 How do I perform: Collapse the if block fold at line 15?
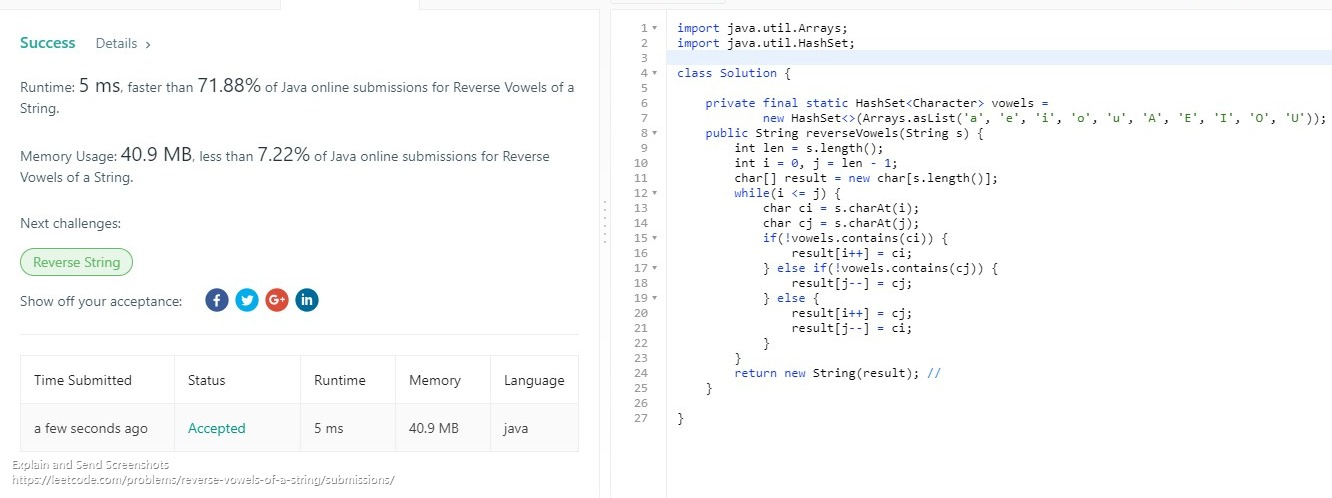click(x=655, y=237)
